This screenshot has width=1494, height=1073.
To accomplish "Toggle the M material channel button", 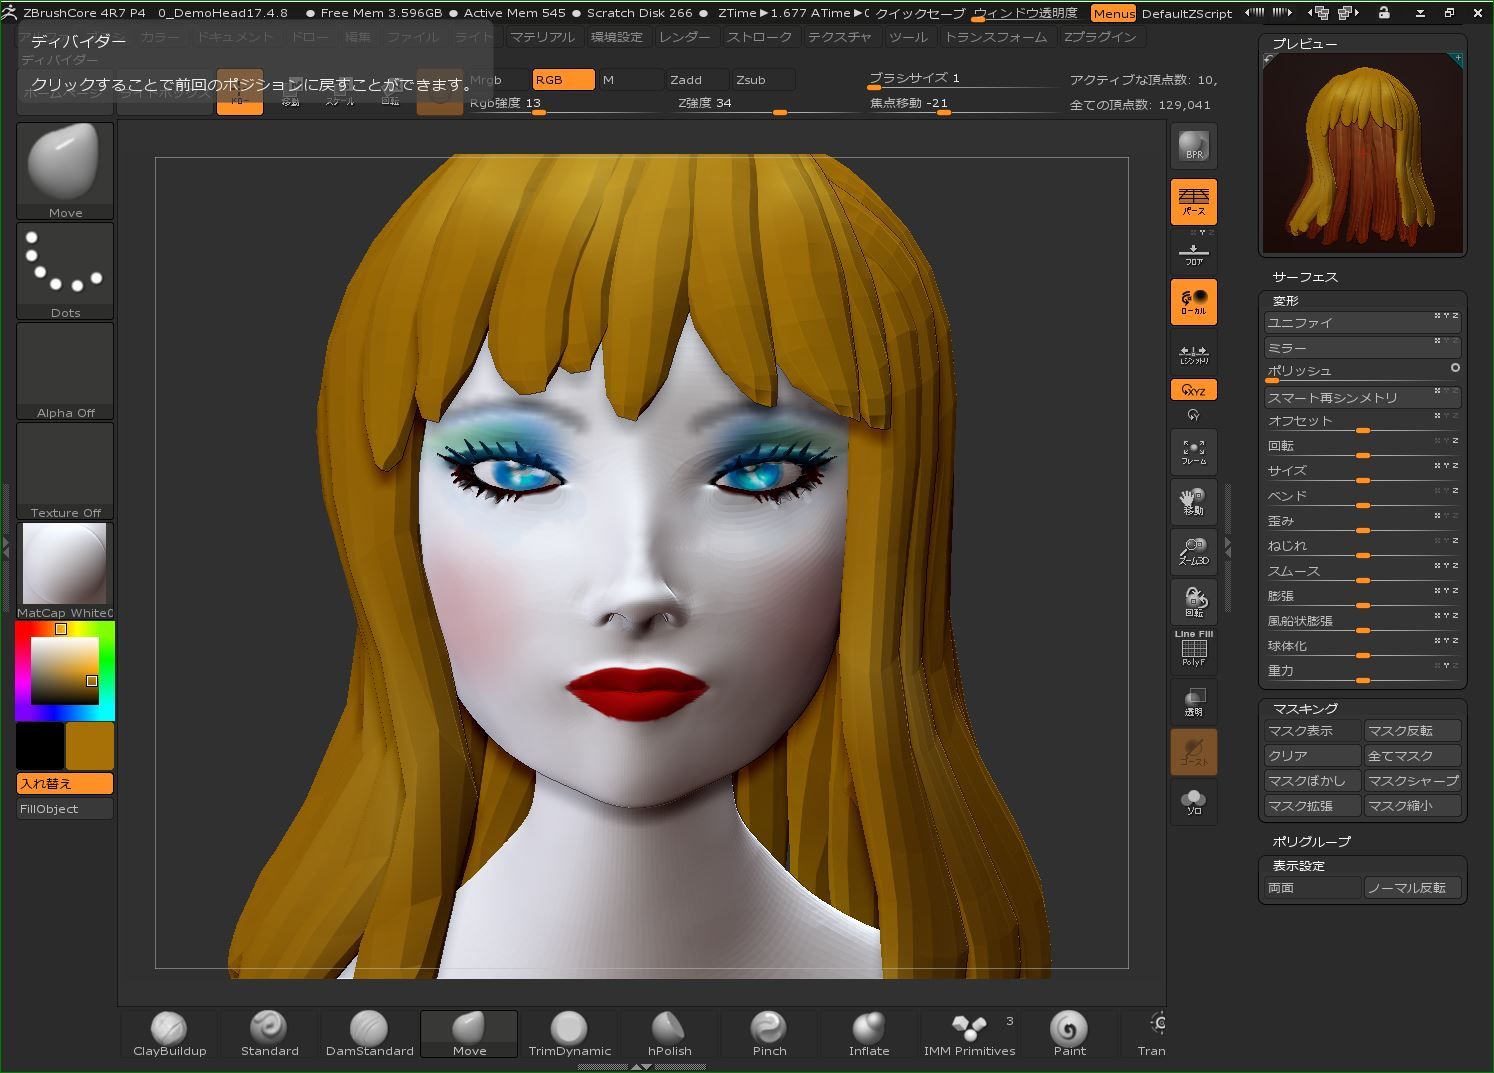I will [x=630, y=79].
